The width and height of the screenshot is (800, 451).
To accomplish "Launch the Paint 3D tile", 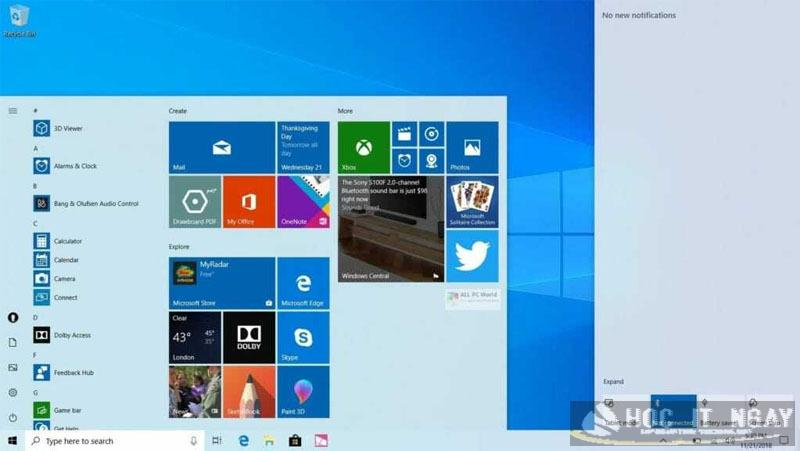I will [304, 392].
